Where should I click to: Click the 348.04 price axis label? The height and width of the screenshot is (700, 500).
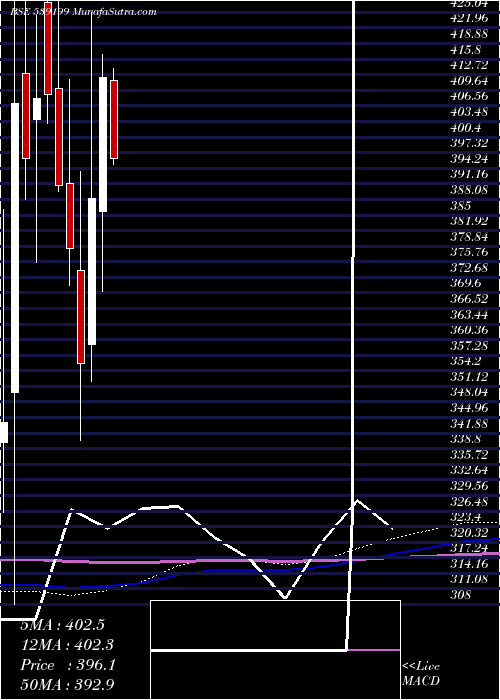468,392
